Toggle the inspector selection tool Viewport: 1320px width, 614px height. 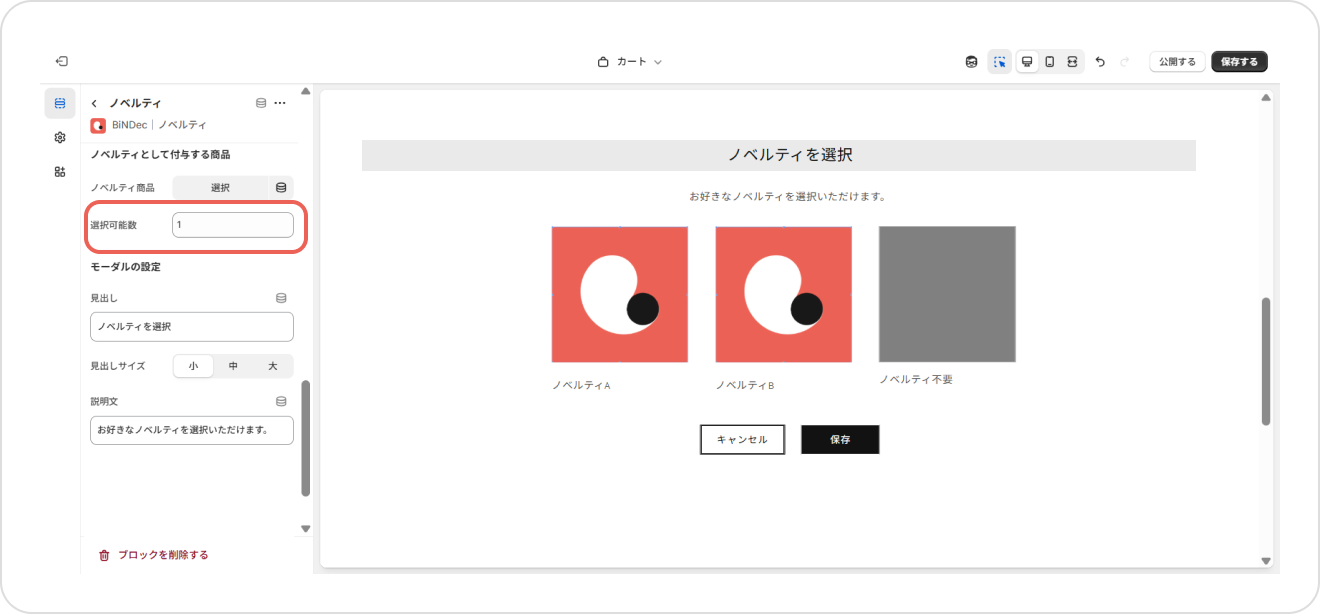999,62
